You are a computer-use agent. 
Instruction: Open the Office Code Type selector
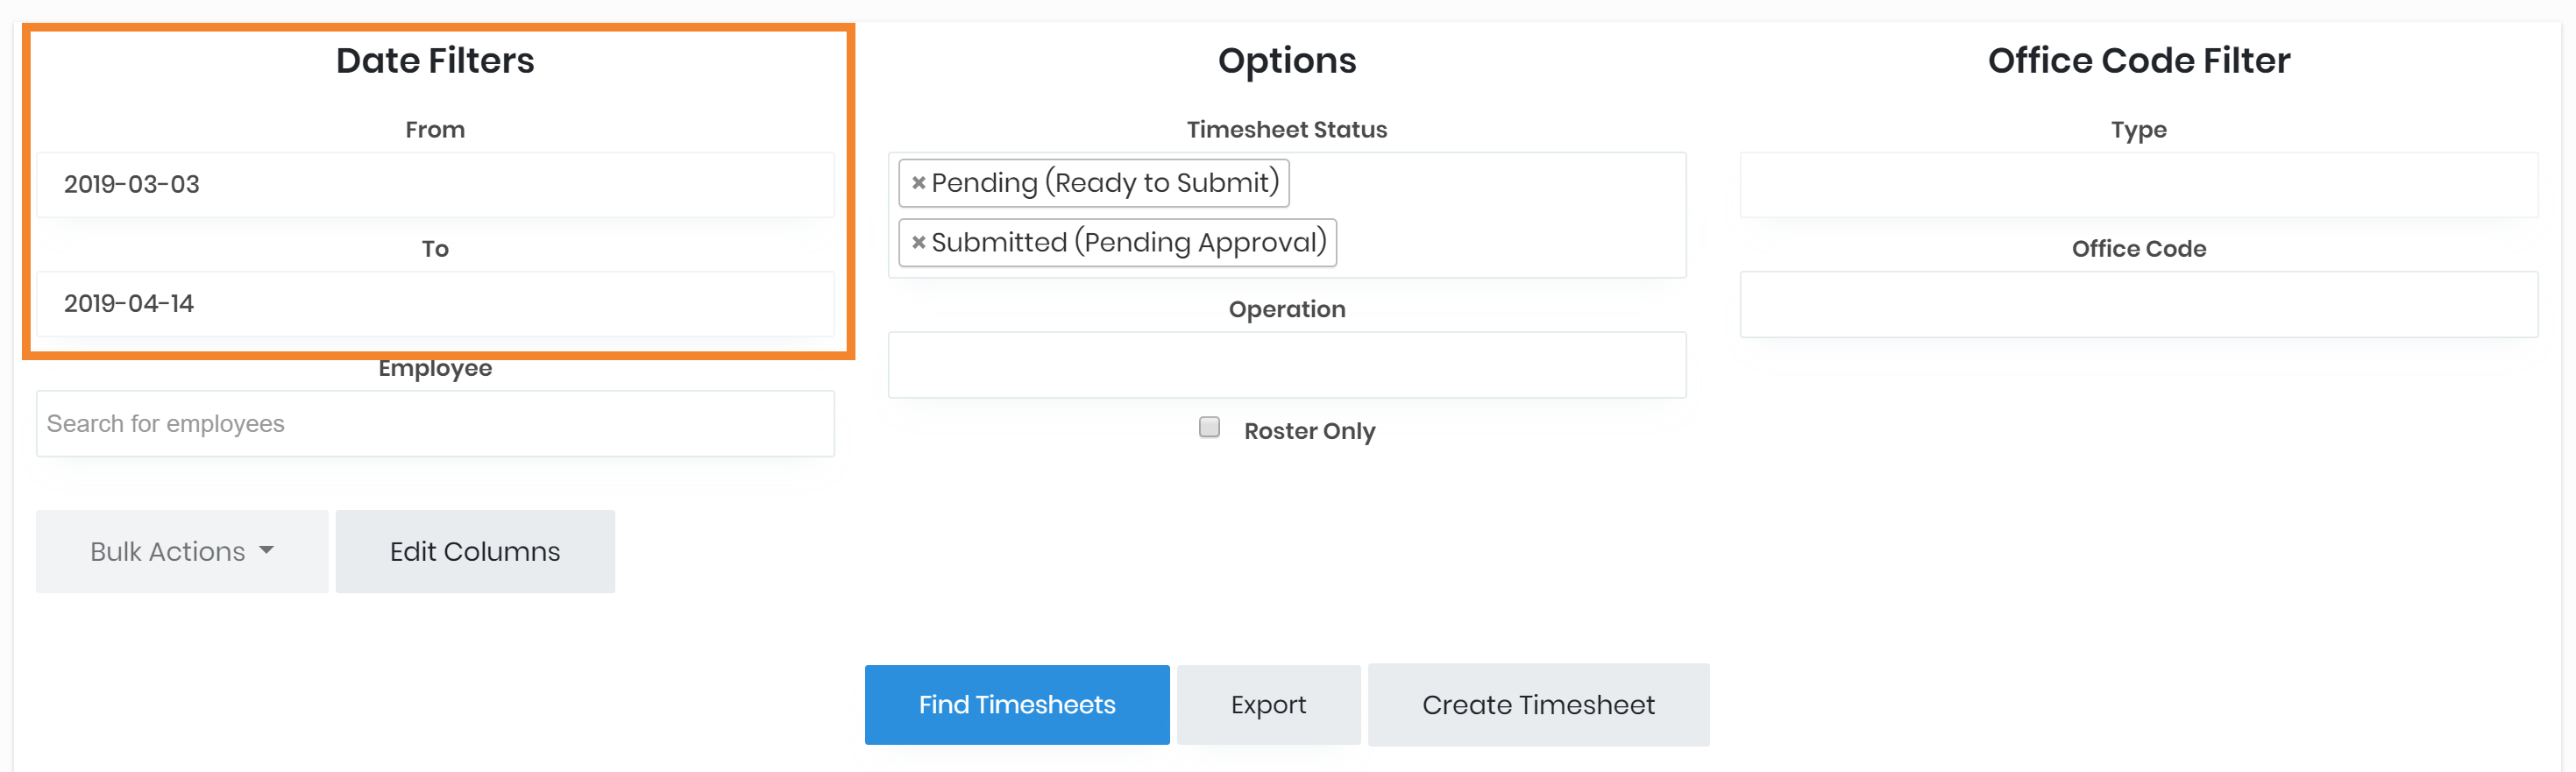click(x=2138, y=185)
